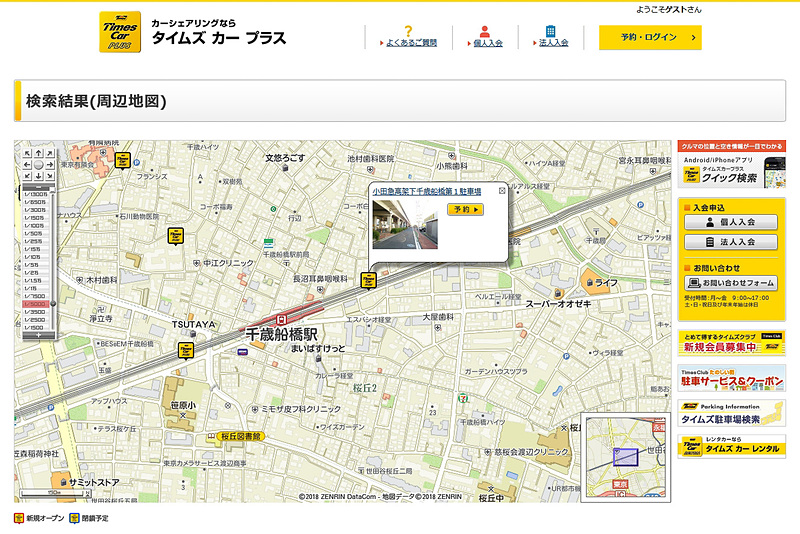Open 小田急高架下千歳船橋第1駐車場 link
The width and height of the screenshot is (800, 534).
[x=427, y=192]
